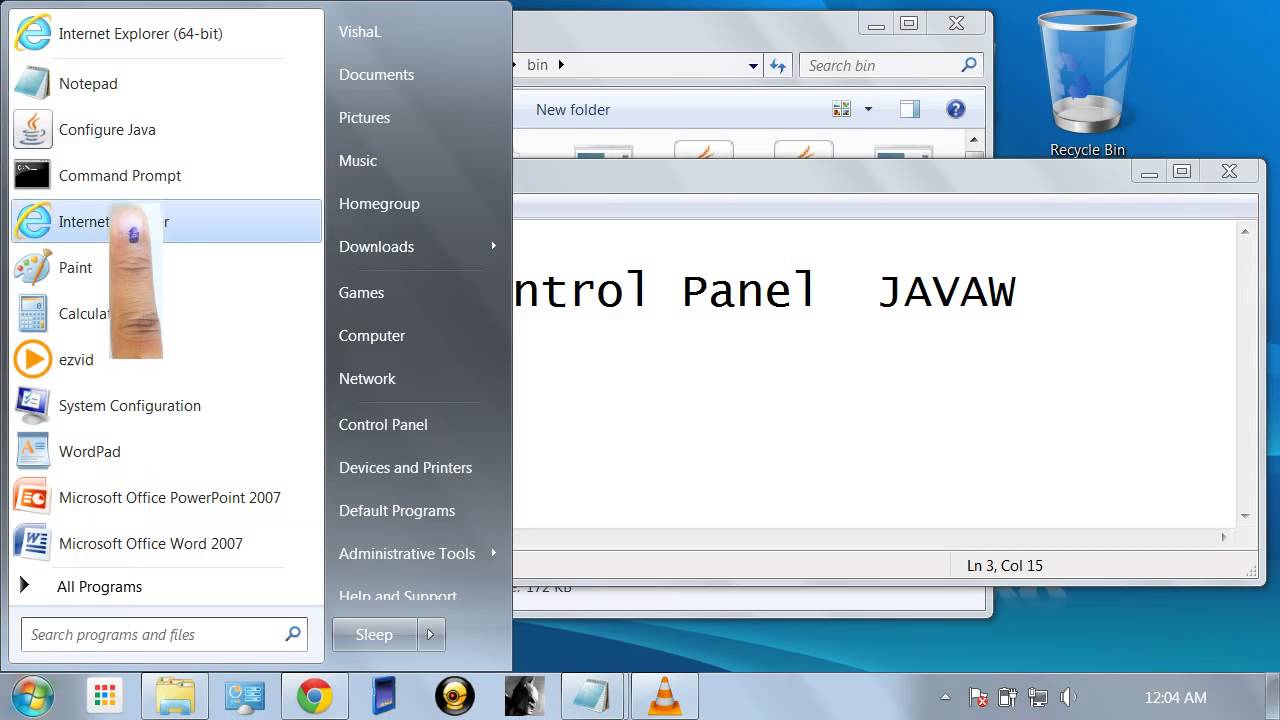Open the control panel taskbar icon

244,695
